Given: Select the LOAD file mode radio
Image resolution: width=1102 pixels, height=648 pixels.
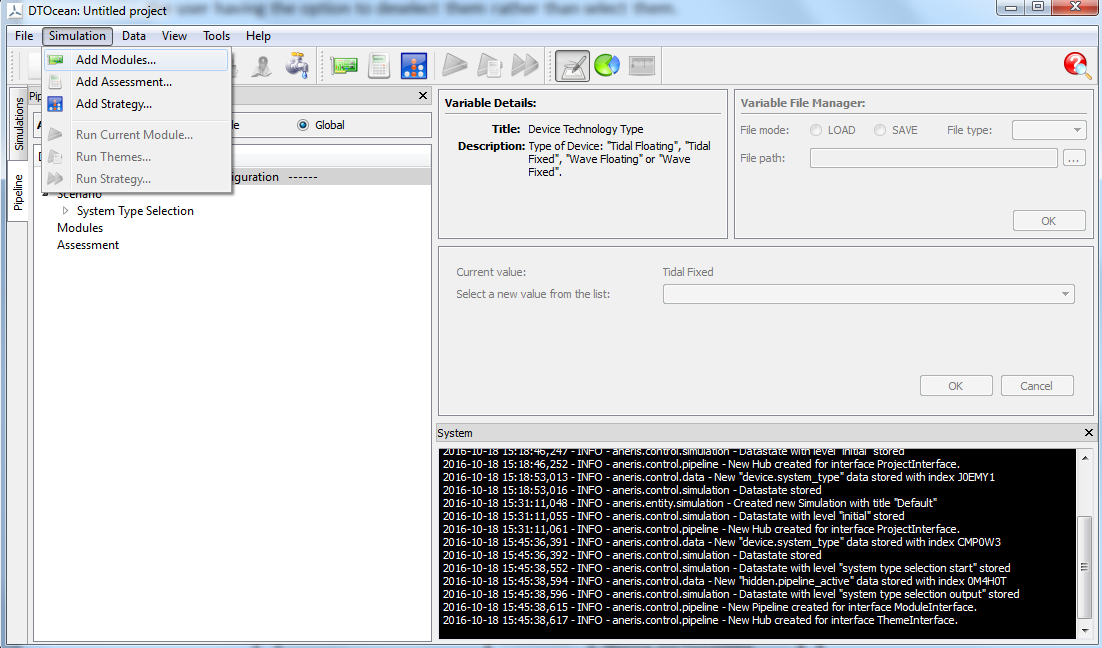Looking at the screenshot, I should [x=817, y=130].
